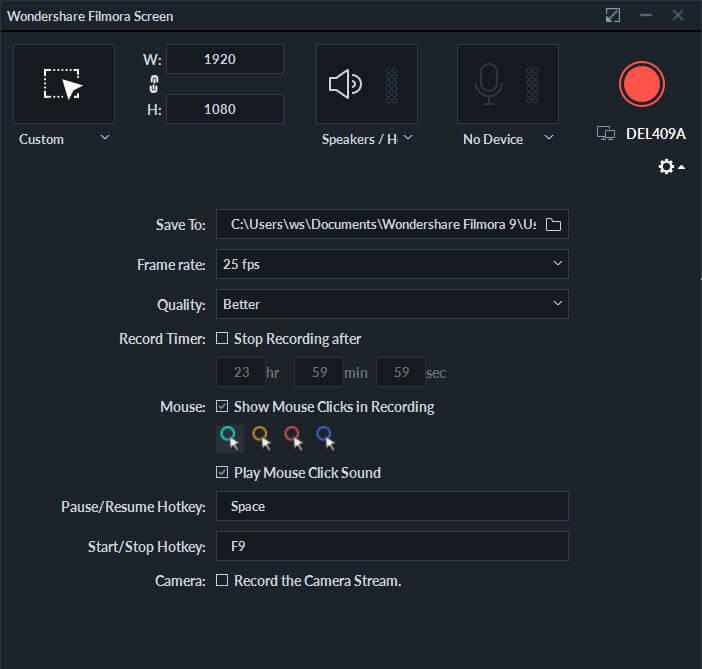The width and height of the screenshot is (702, 669).
Task: Click the Speakers / H device label
Action: [x=359, y=139]
